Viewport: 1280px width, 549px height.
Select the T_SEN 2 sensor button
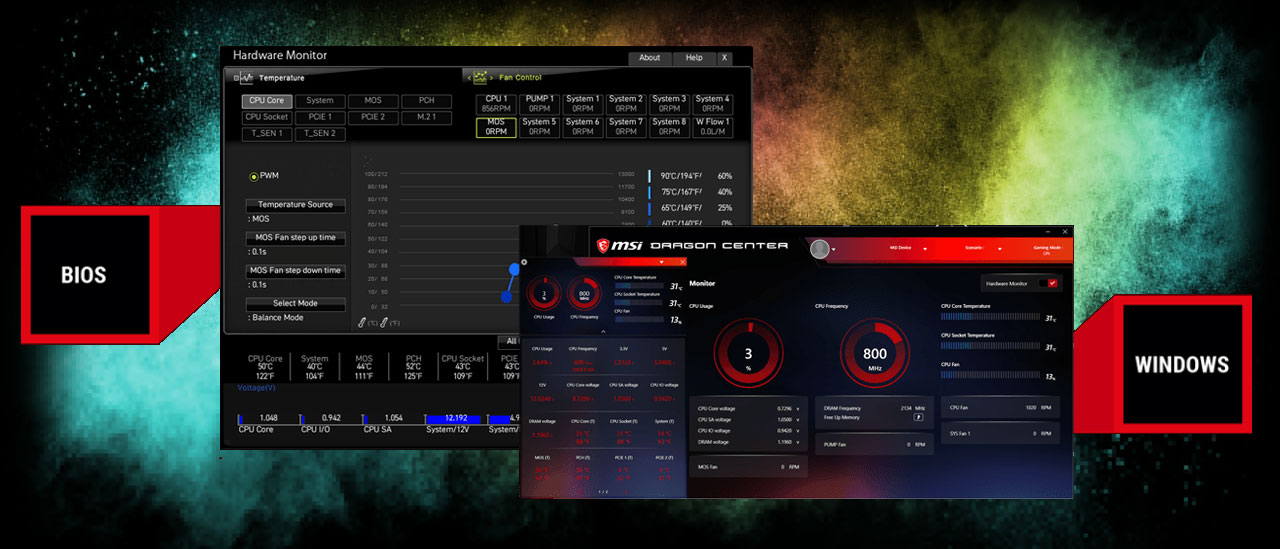click(320, 133)
